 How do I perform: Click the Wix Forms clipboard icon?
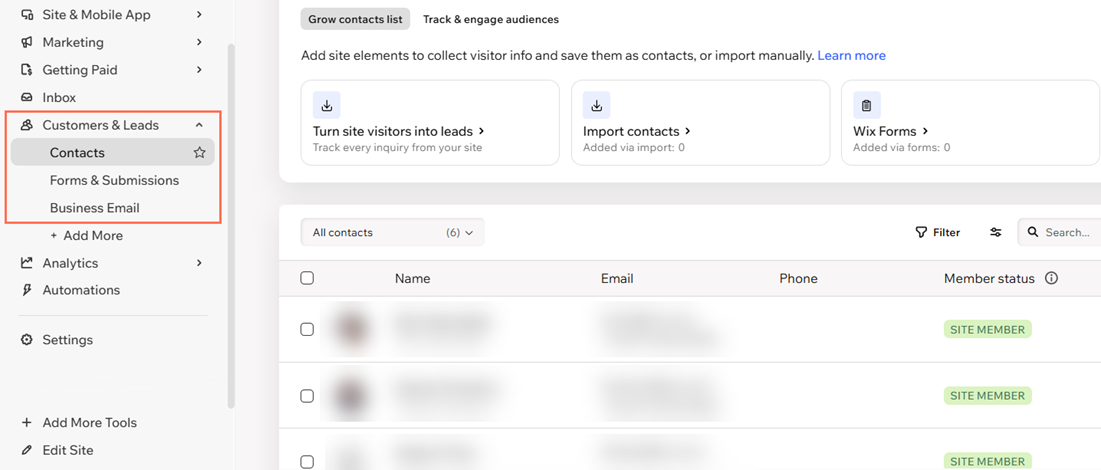pyautogui.click(x=866, y=105)
